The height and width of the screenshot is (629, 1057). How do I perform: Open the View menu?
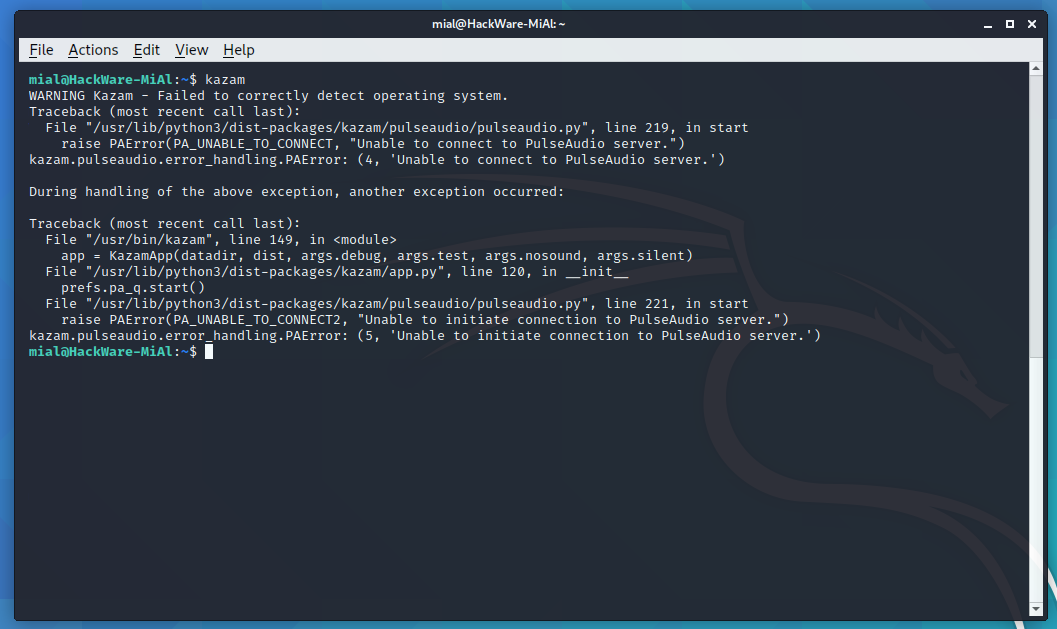(191, 50)
